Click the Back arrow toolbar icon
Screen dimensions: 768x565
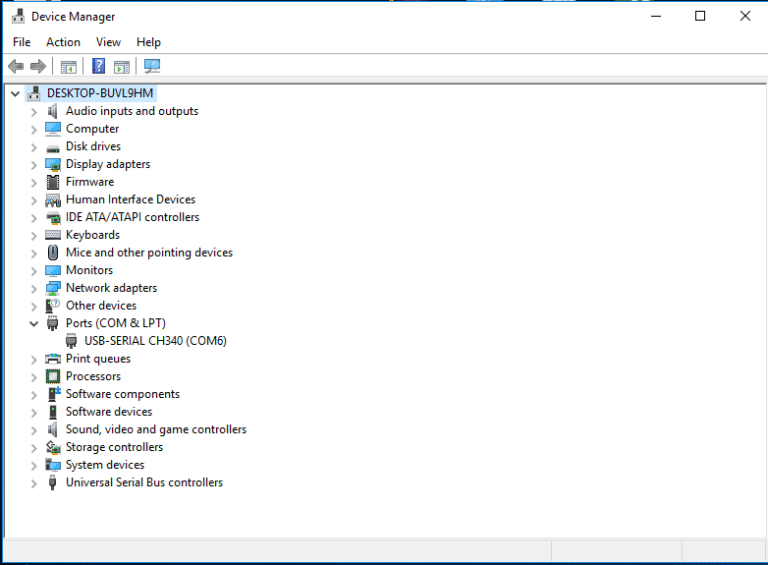[15, 67]
